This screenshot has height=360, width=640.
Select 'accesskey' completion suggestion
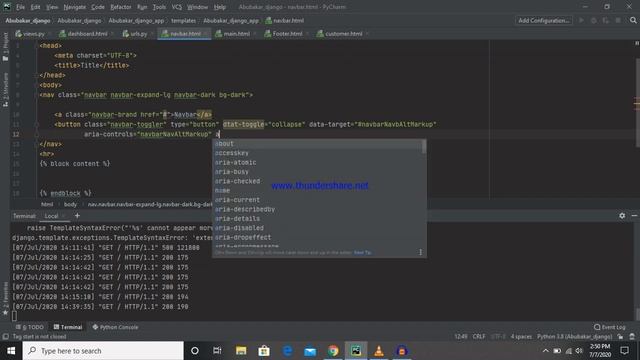317,153
